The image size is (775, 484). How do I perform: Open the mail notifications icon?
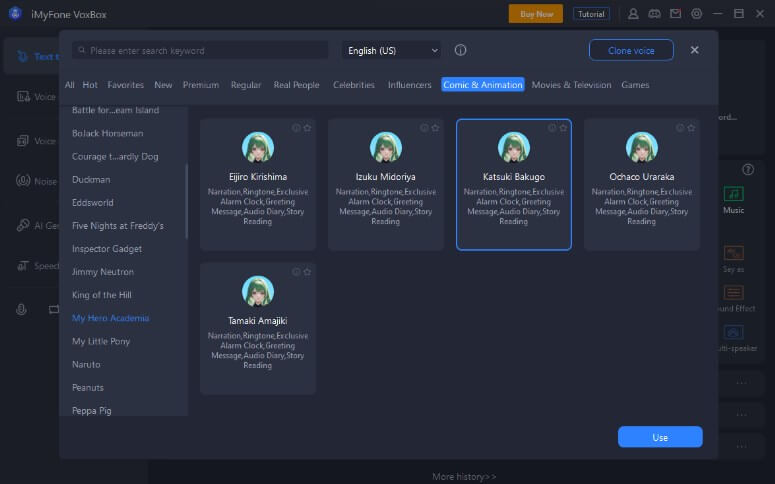click(675, 14)
